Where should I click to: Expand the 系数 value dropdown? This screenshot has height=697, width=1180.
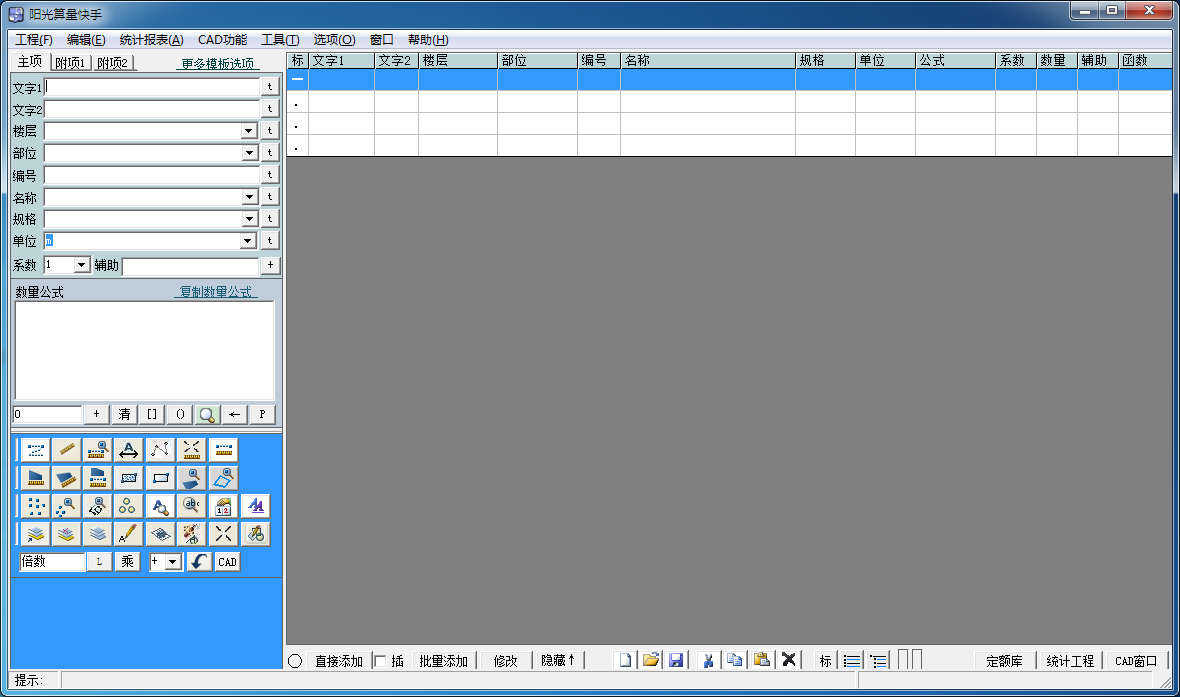coord(81,265)
